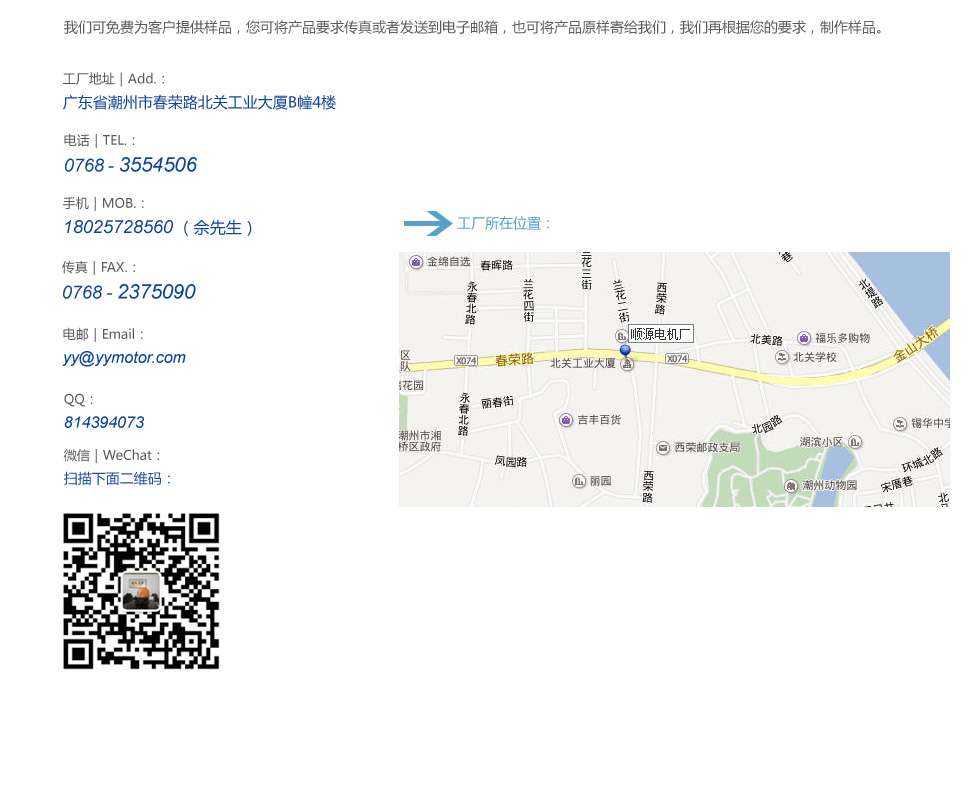Click the factory address 广东省潮州市春荣路北关工业大厦B幢4楼
Viewport: 980px width, 800px height.
pos(199,102)
